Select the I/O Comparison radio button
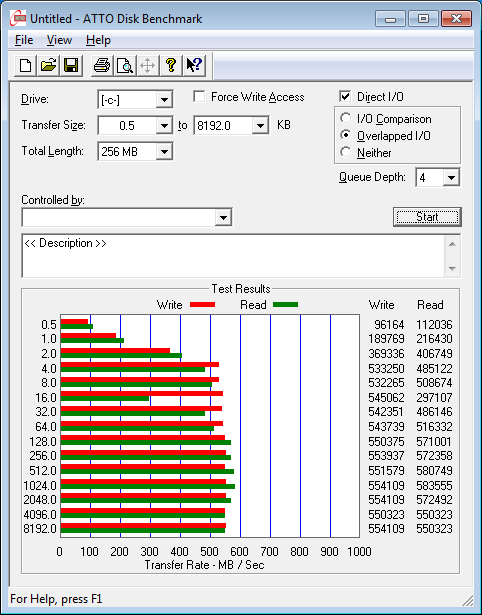Image resolution: width=482 pixels, height=615 pixels. coord(346,118)
